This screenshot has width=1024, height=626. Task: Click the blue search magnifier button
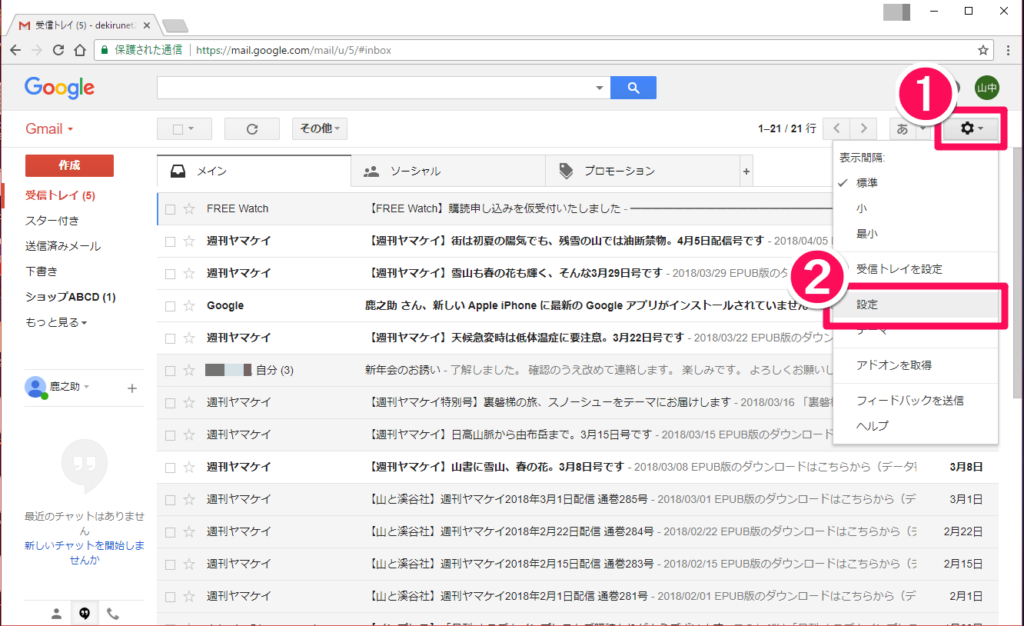pos(633,87)
